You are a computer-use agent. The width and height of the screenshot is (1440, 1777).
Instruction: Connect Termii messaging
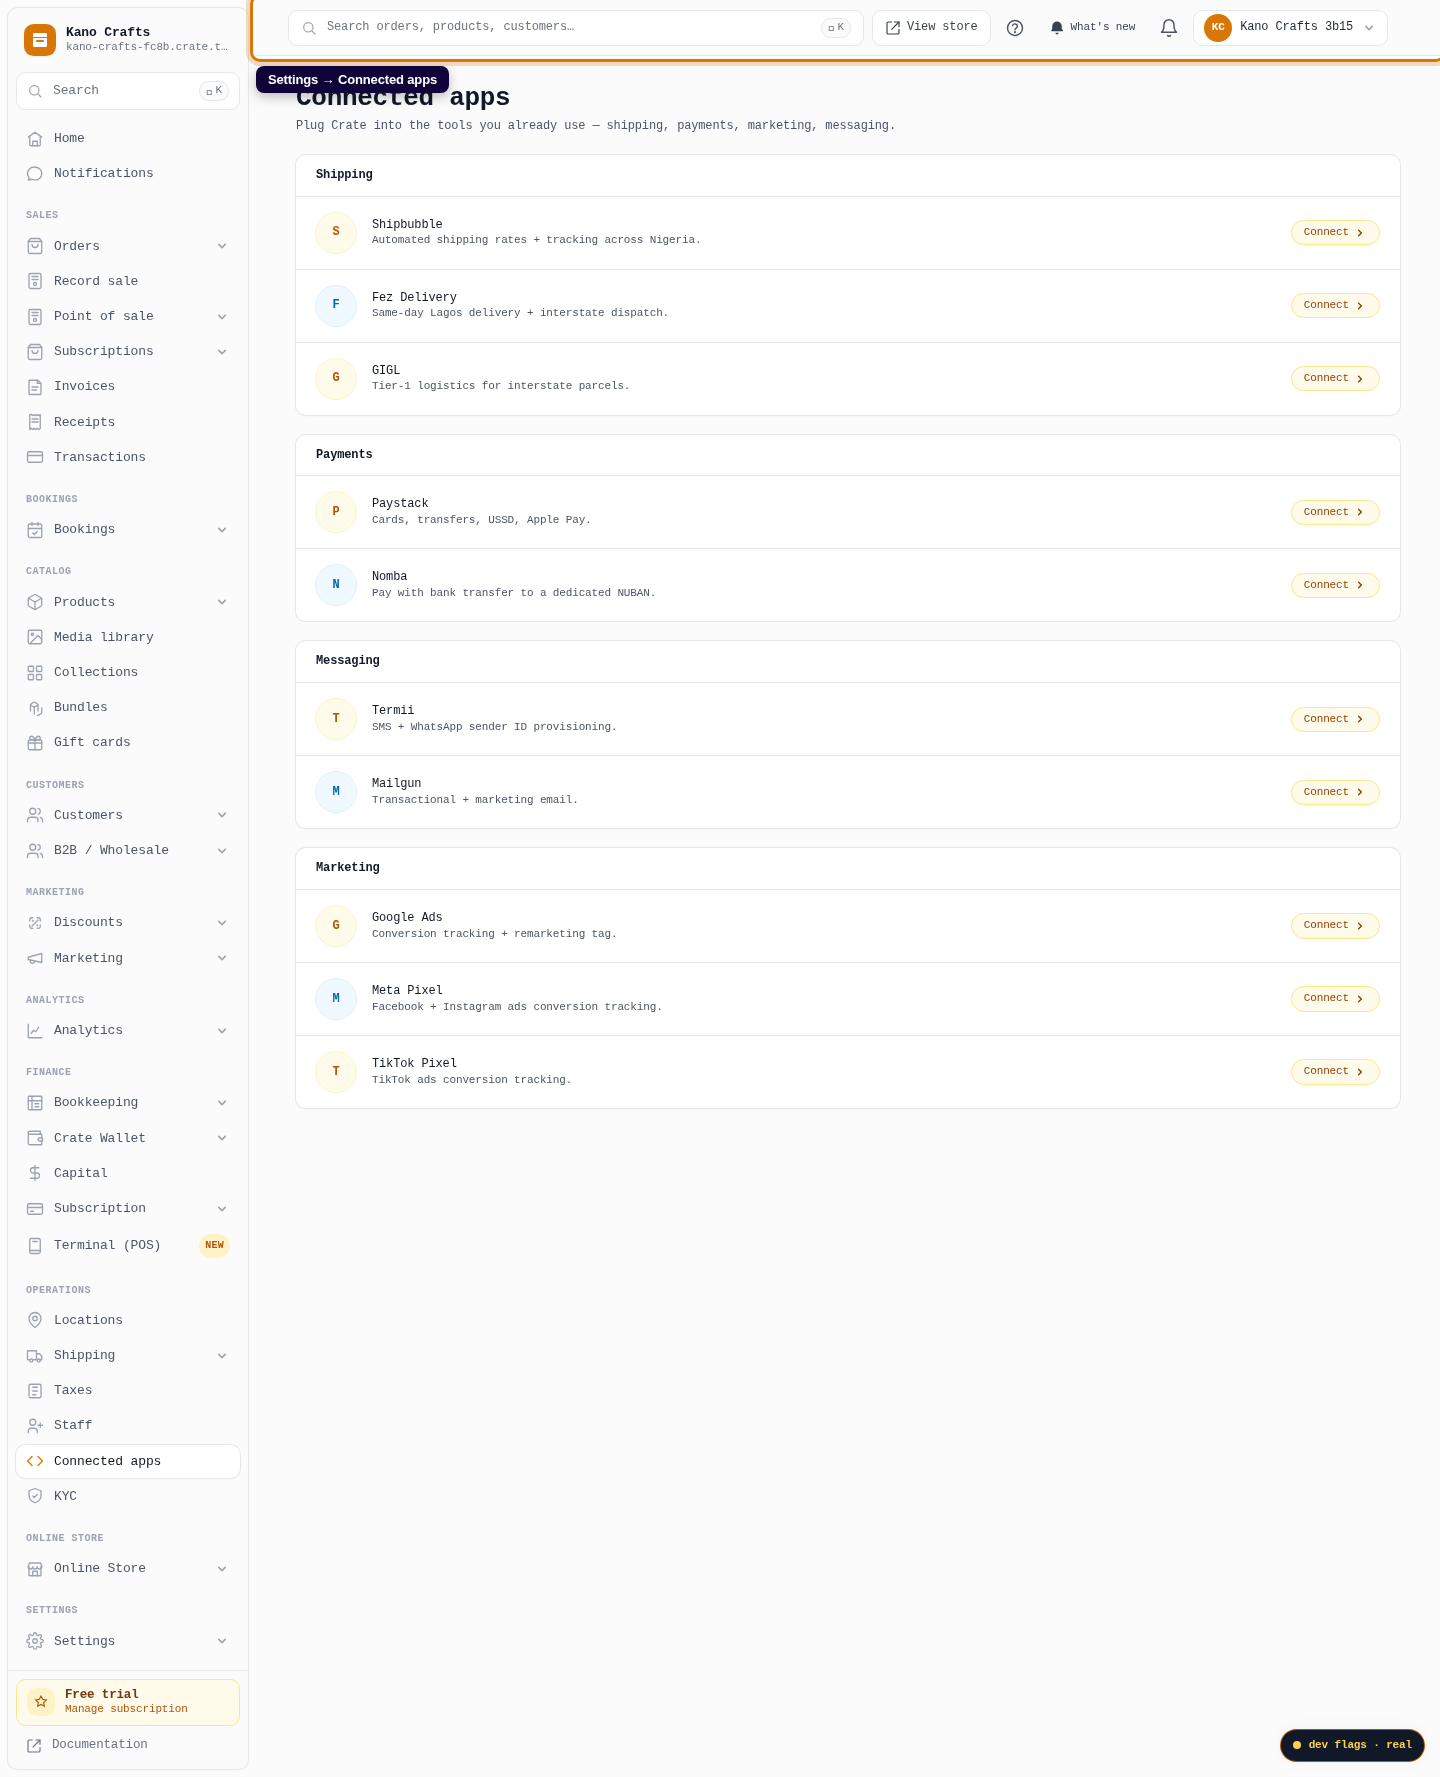coord(1335,719)
